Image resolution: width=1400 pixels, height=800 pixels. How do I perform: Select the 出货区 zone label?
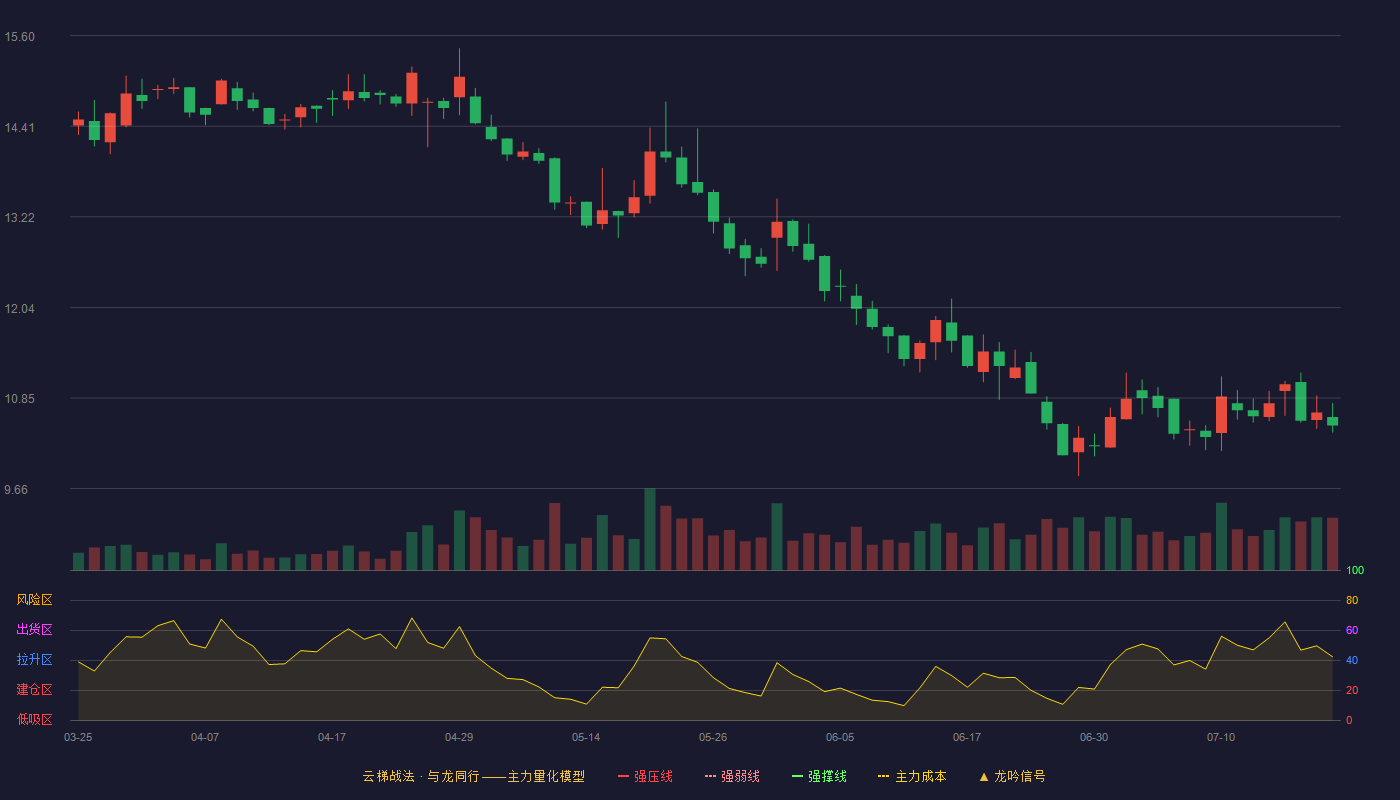click(34, 630)
